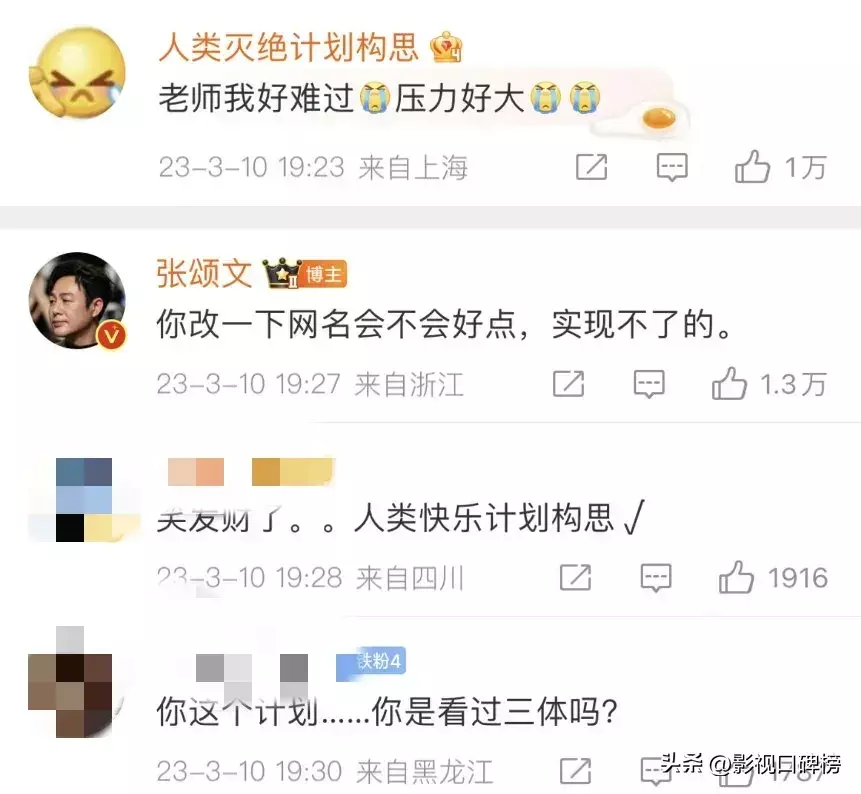Screen dimensions: 861x794
Task: Open comment text 你这个计划……你是看过三体吗
Action: [x=387, y=712]
